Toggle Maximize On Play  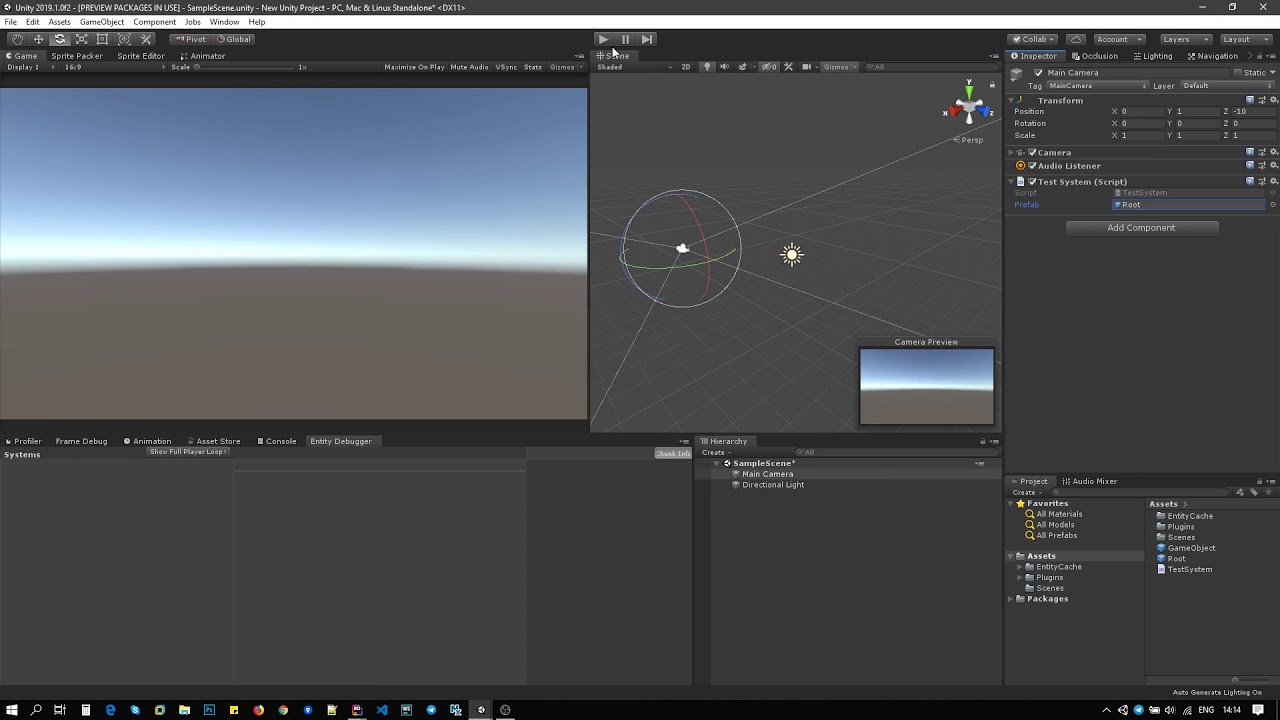point(414,67)
